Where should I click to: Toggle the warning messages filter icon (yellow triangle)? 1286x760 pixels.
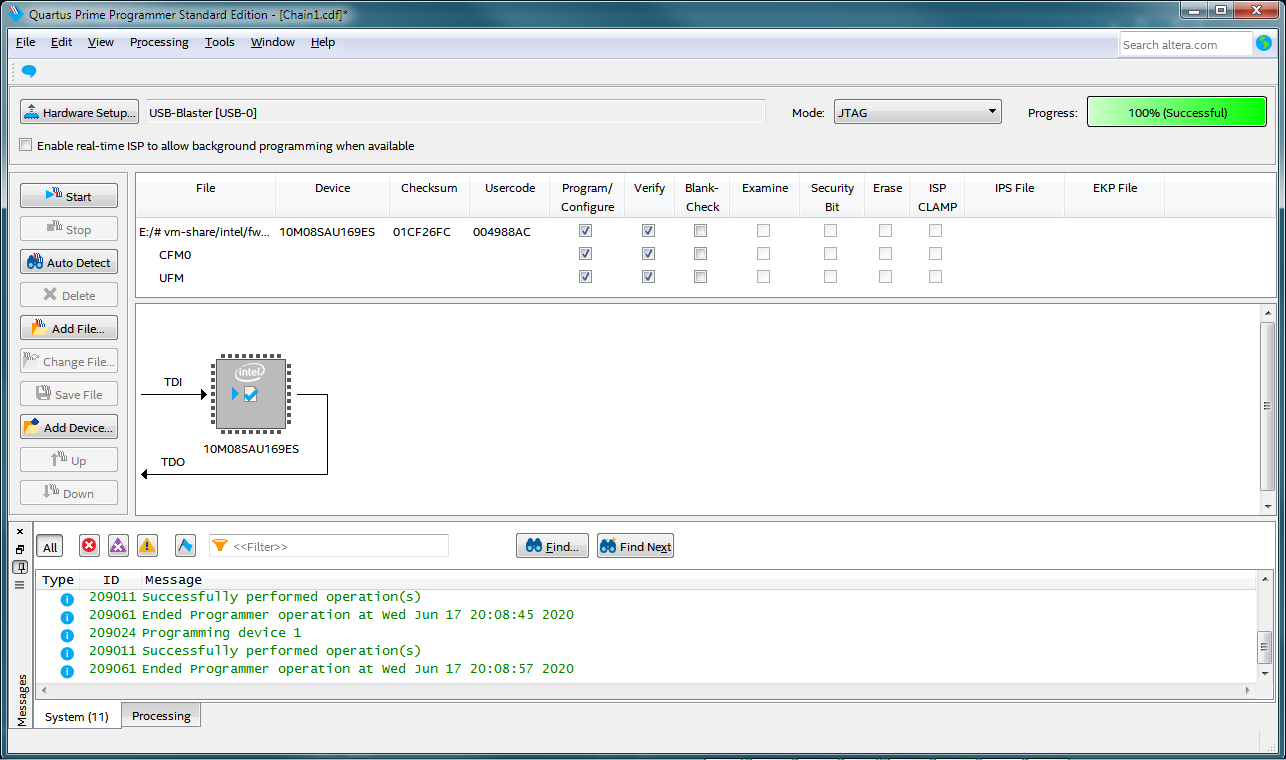[147, 545]
